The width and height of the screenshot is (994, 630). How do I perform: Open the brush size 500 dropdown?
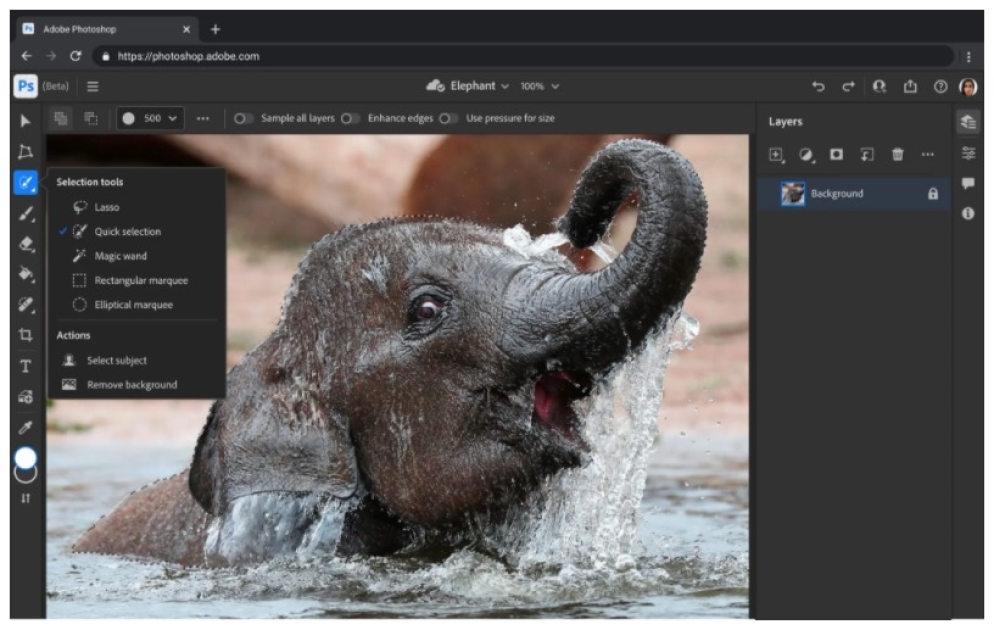click(151, 118)
